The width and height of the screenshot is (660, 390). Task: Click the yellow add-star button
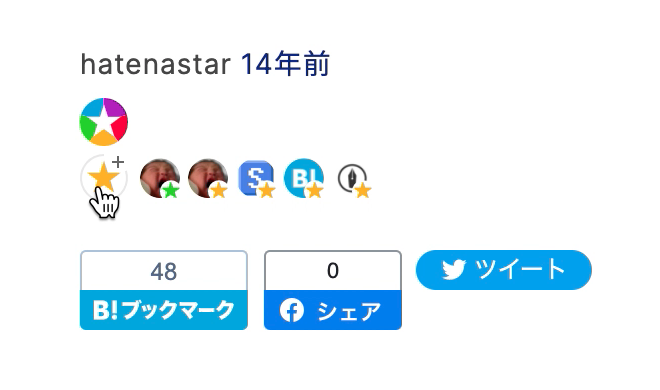pyautogui.click(x=104, y=178)
